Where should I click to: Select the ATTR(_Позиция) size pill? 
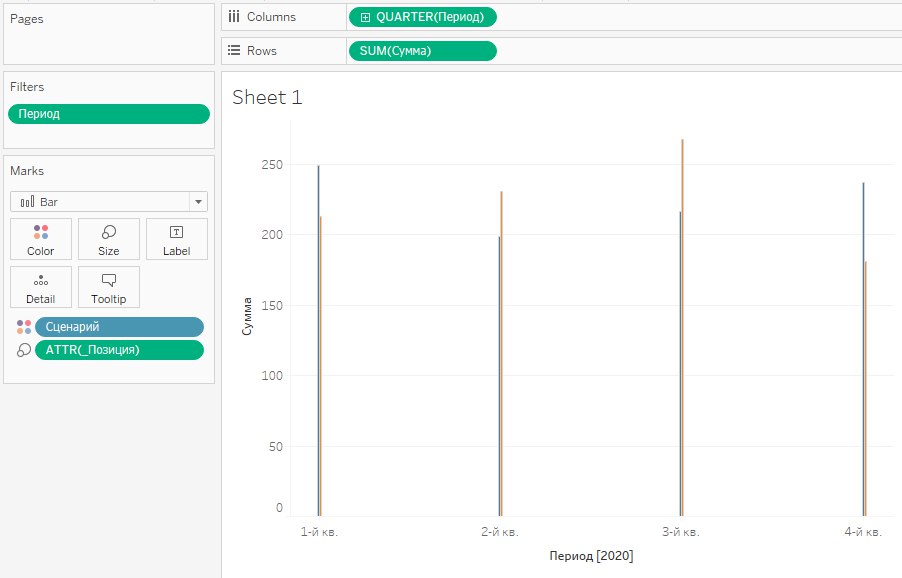coord(119,350)
